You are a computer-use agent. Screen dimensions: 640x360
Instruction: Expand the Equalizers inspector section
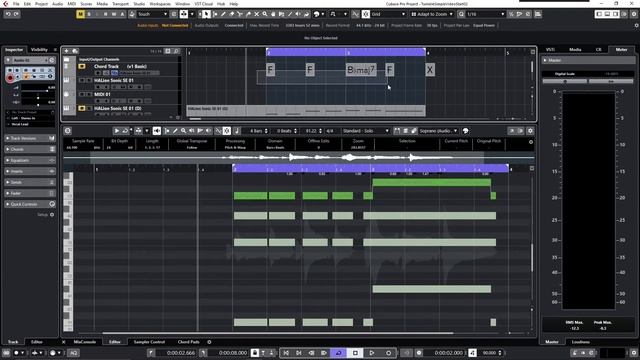point(30,160)
